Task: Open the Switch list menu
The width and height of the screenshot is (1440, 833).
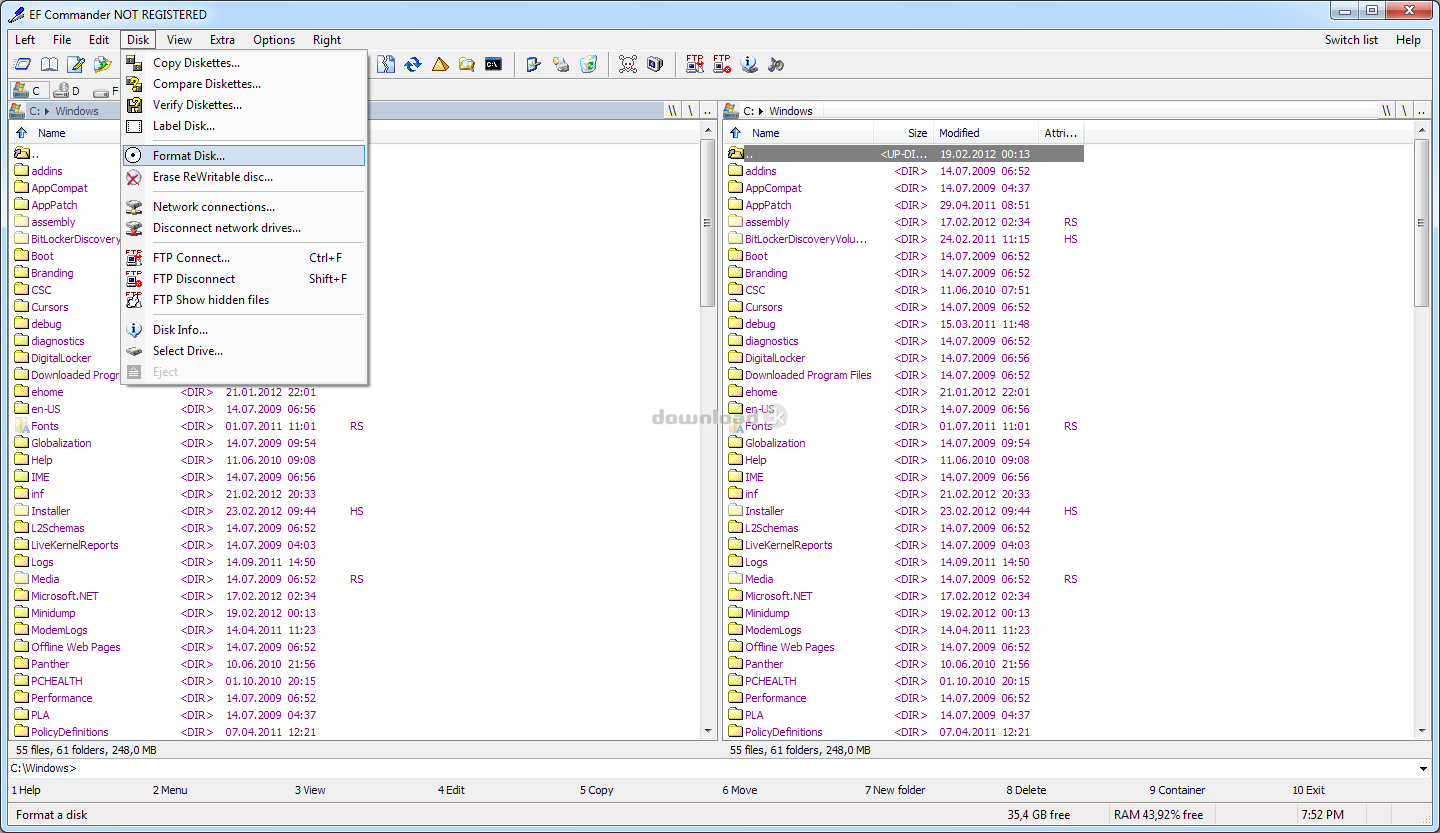Action: [1351, 40]
